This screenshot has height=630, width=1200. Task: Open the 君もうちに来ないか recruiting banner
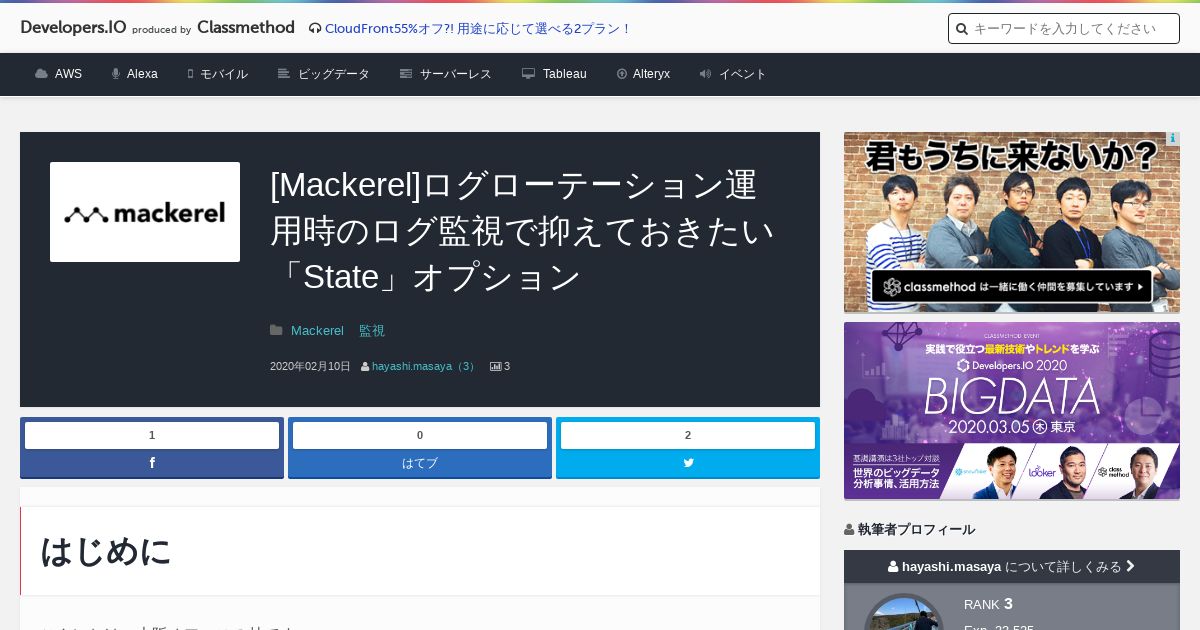point(1012,222)
